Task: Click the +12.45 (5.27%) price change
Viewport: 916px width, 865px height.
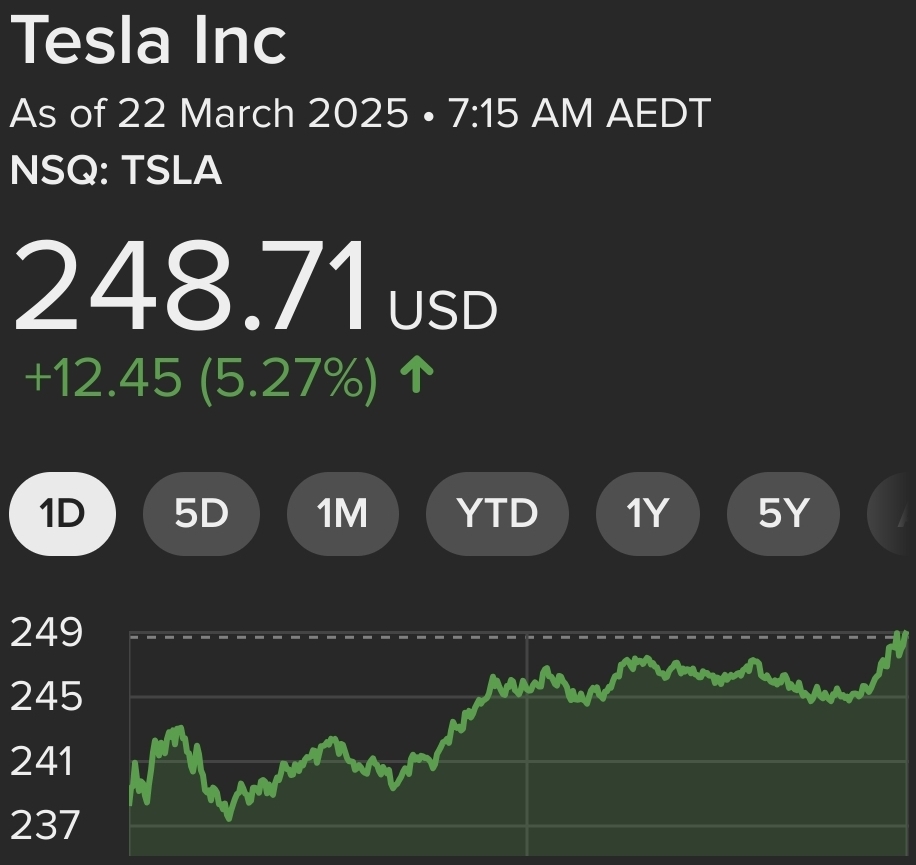Action: (200, 378)
